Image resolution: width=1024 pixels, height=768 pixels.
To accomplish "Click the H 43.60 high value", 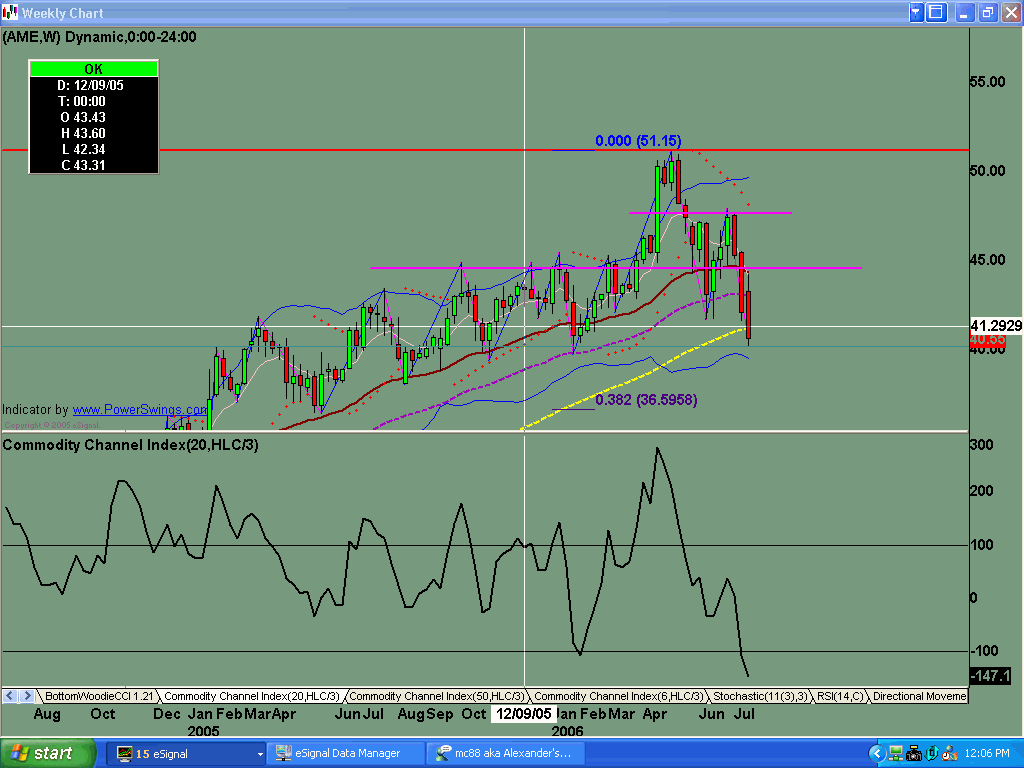I will tap(83, 133).
